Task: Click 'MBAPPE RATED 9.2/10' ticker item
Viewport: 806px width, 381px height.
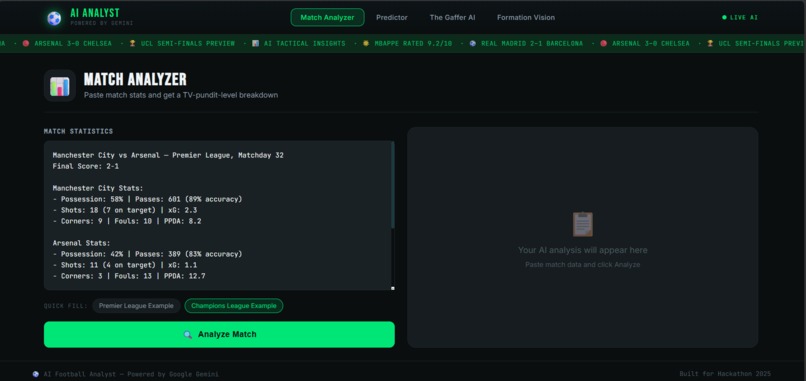Action: point(413,44)
